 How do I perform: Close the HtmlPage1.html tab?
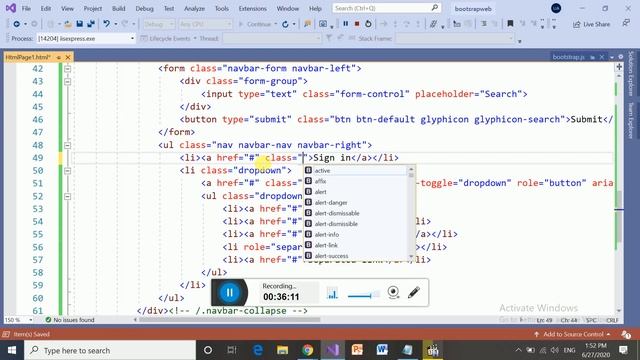[x=68, y=57]
